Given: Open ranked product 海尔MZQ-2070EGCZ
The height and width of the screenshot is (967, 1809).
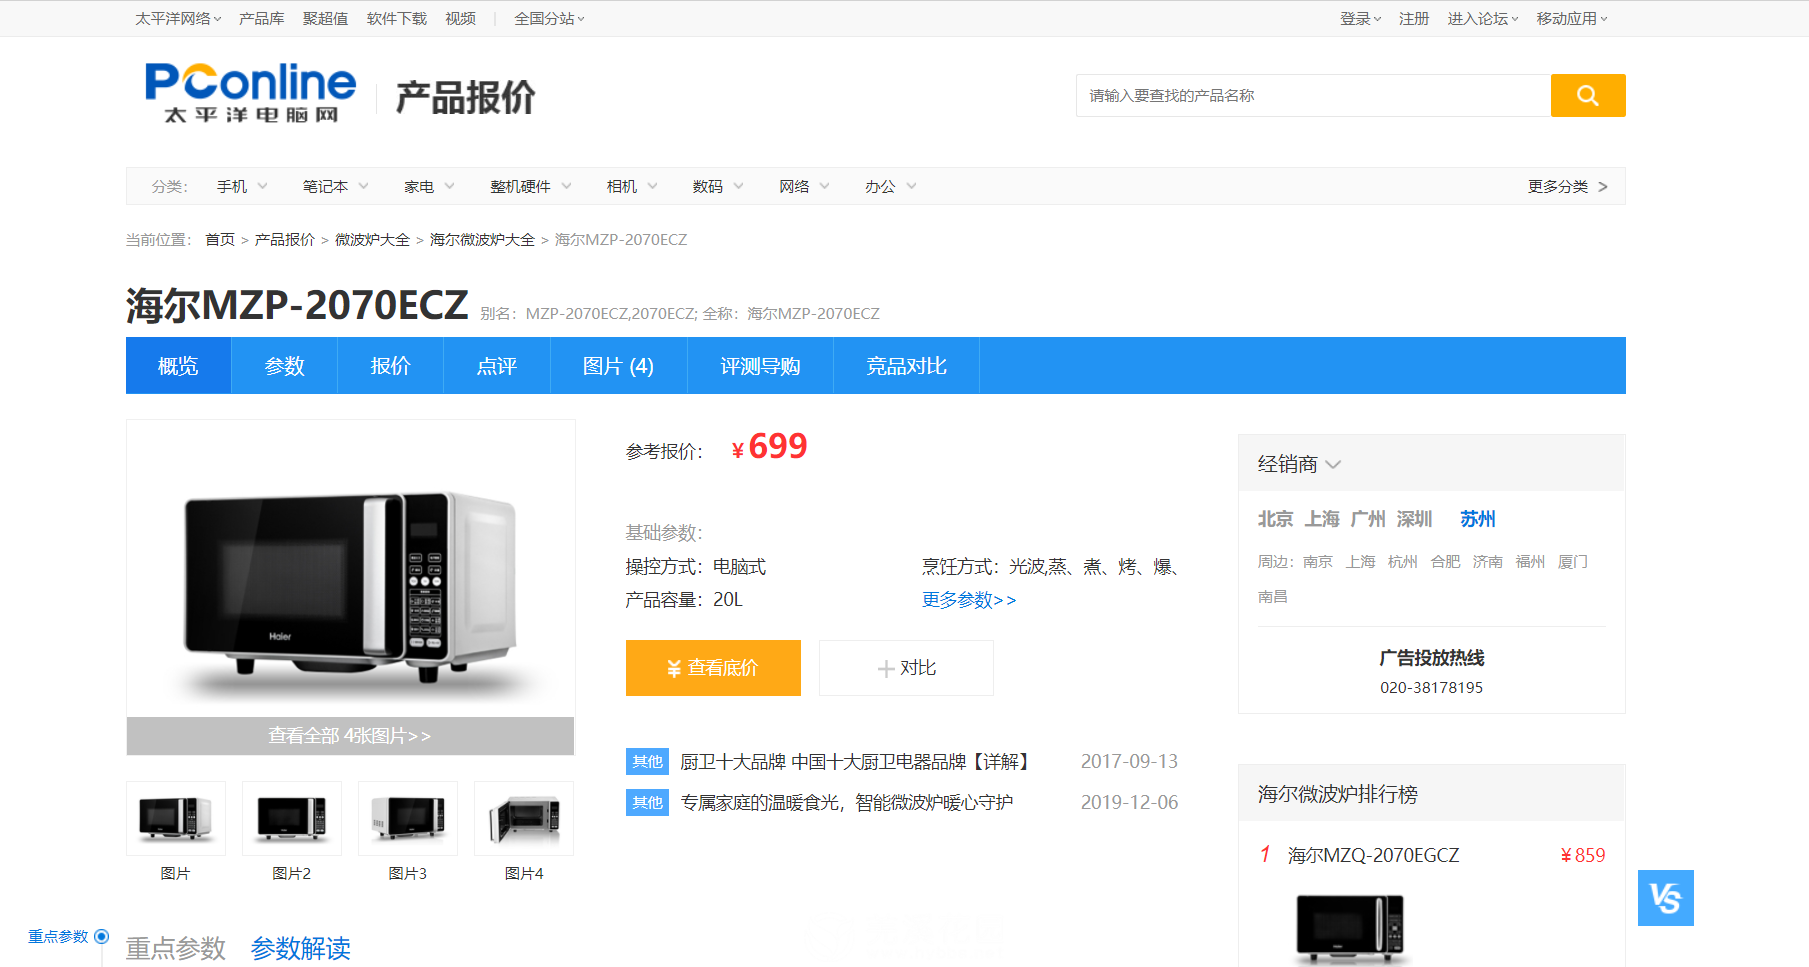Looking at the screenshot, I should (1373, 855).
